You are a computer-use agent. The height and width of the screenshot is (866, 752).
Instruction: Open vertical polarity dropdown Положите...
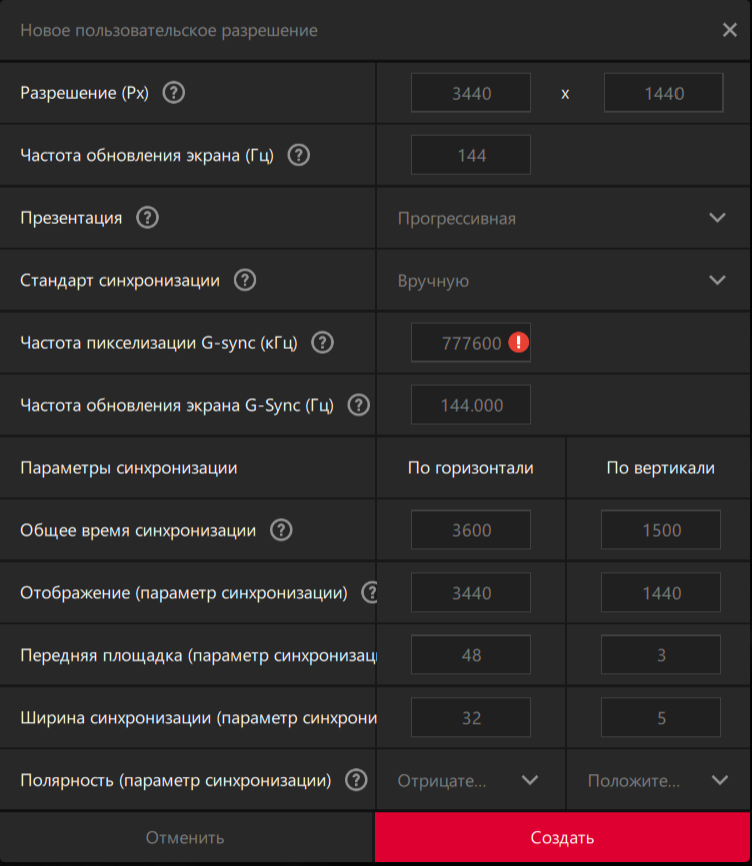click(719, 780)
